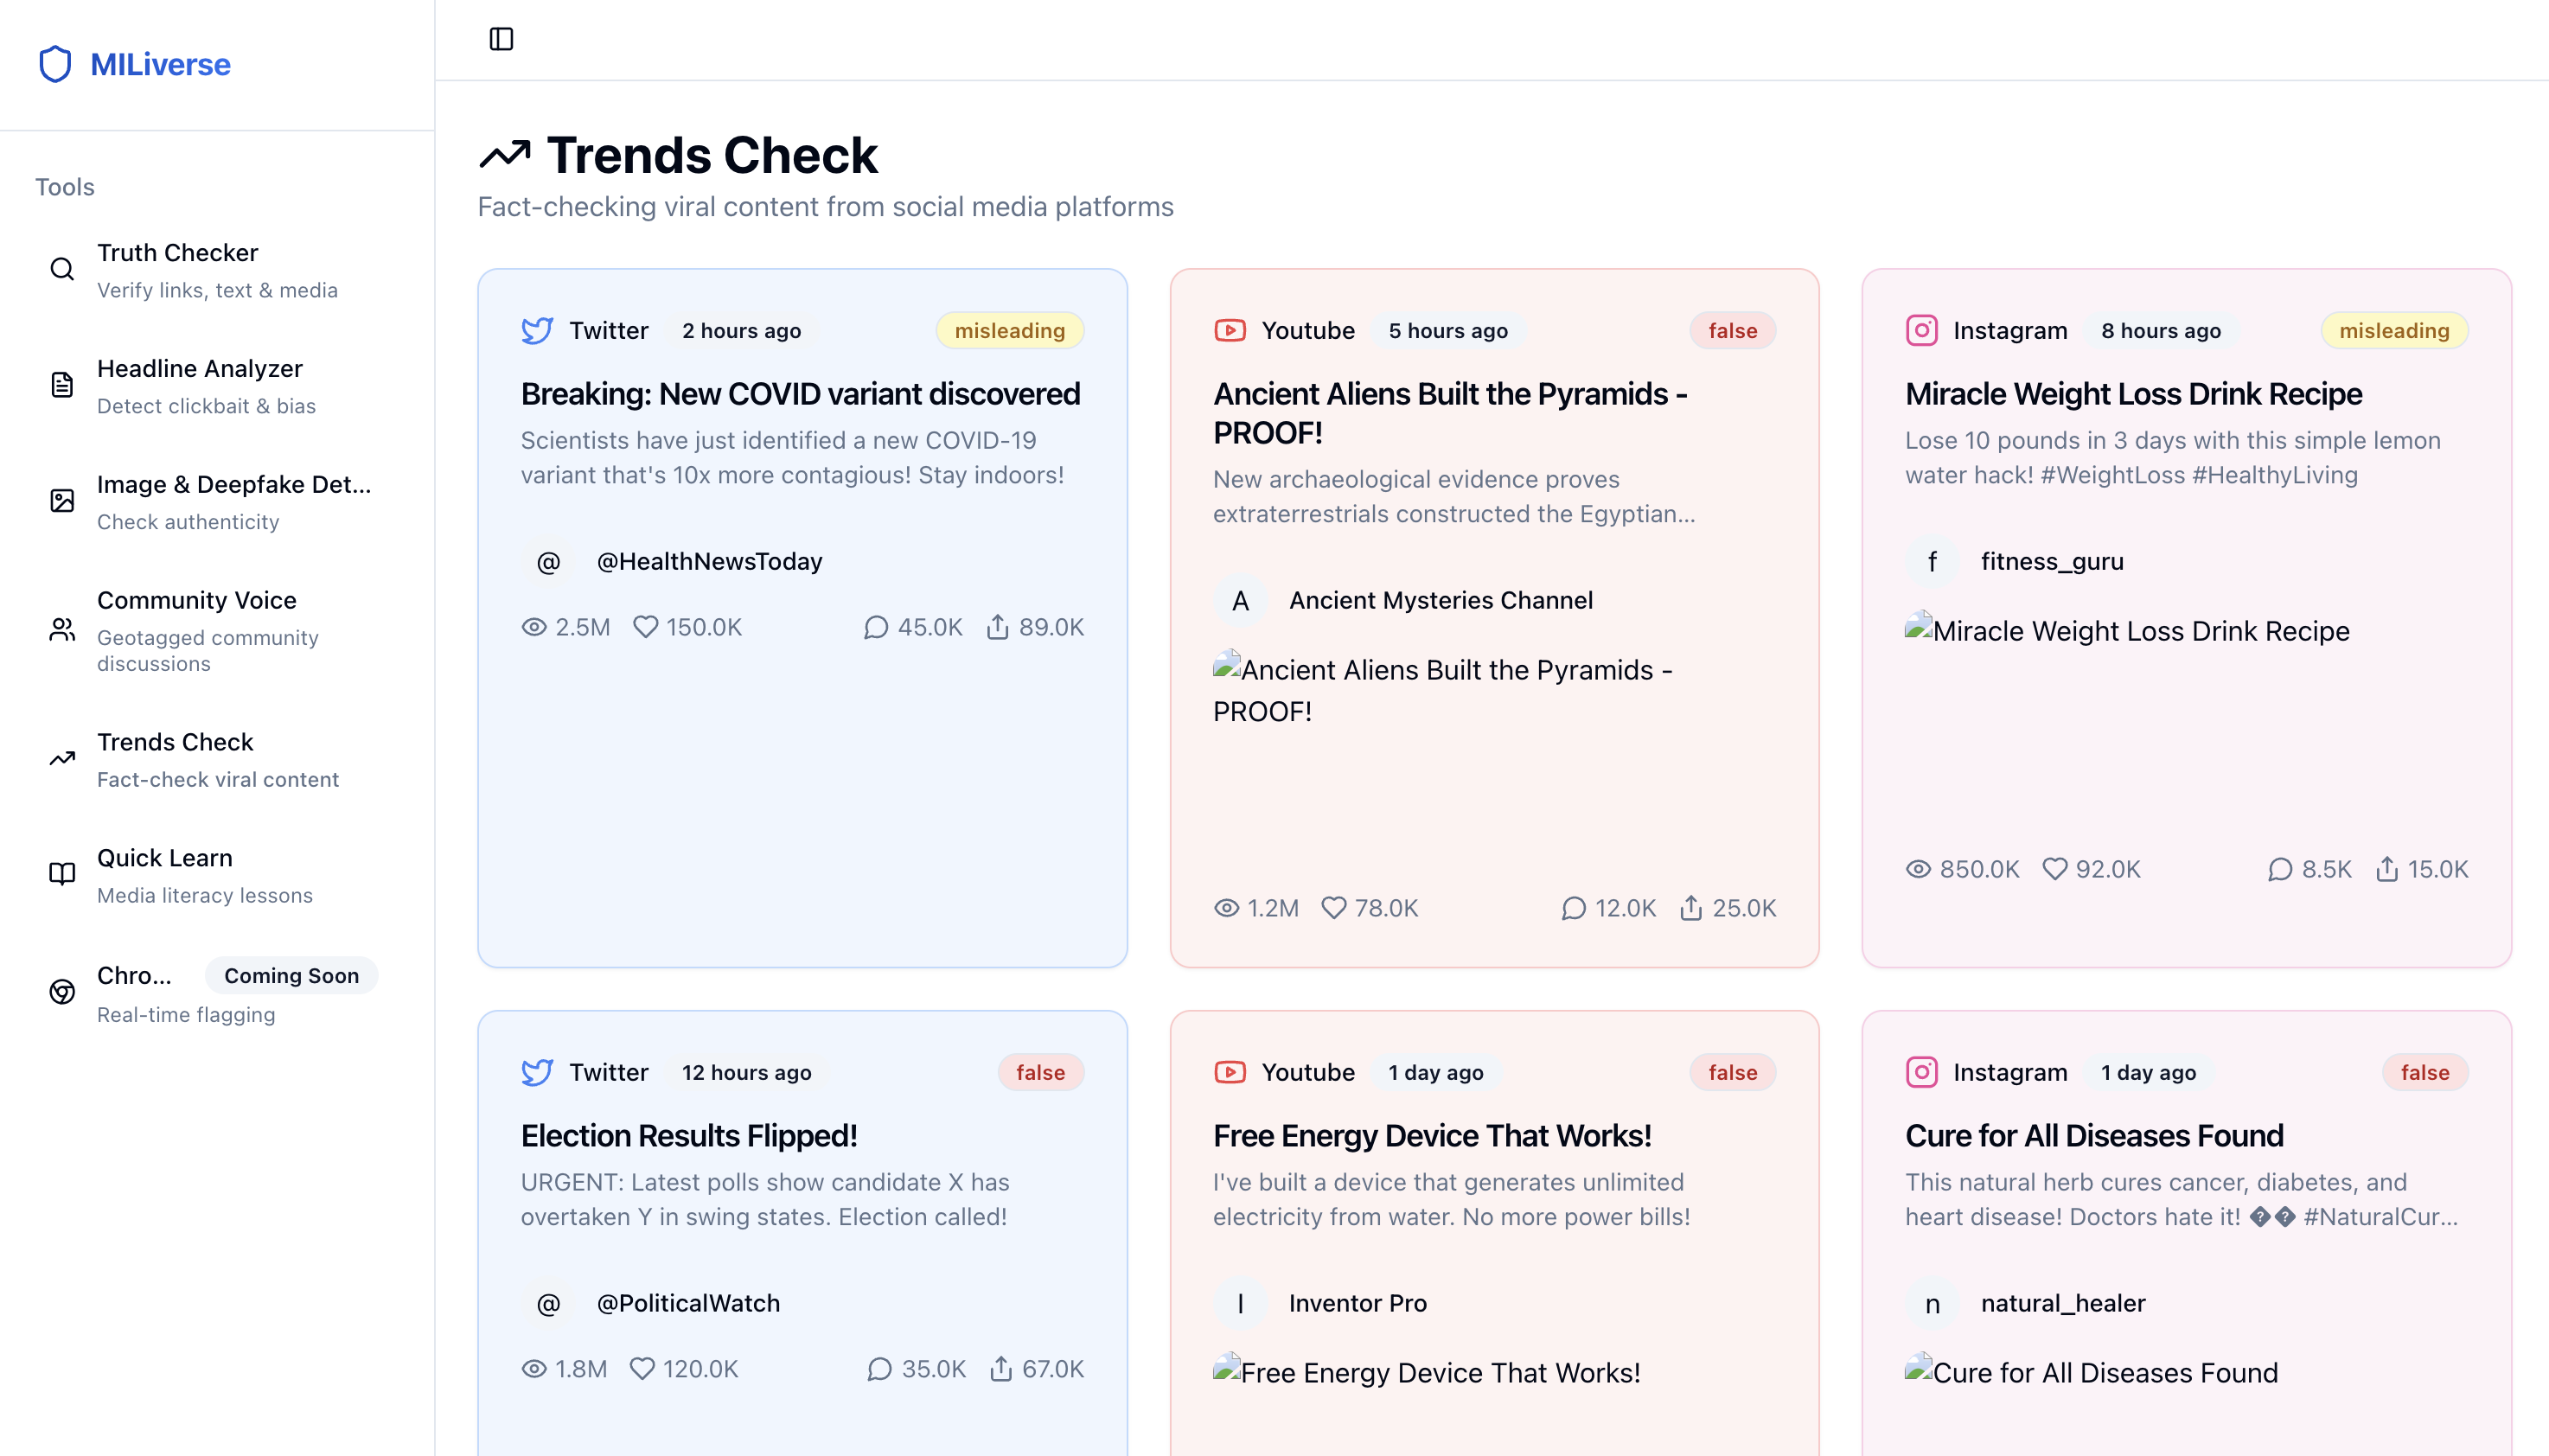Open the Truth Checker magnifier icon

coord(62,269)
